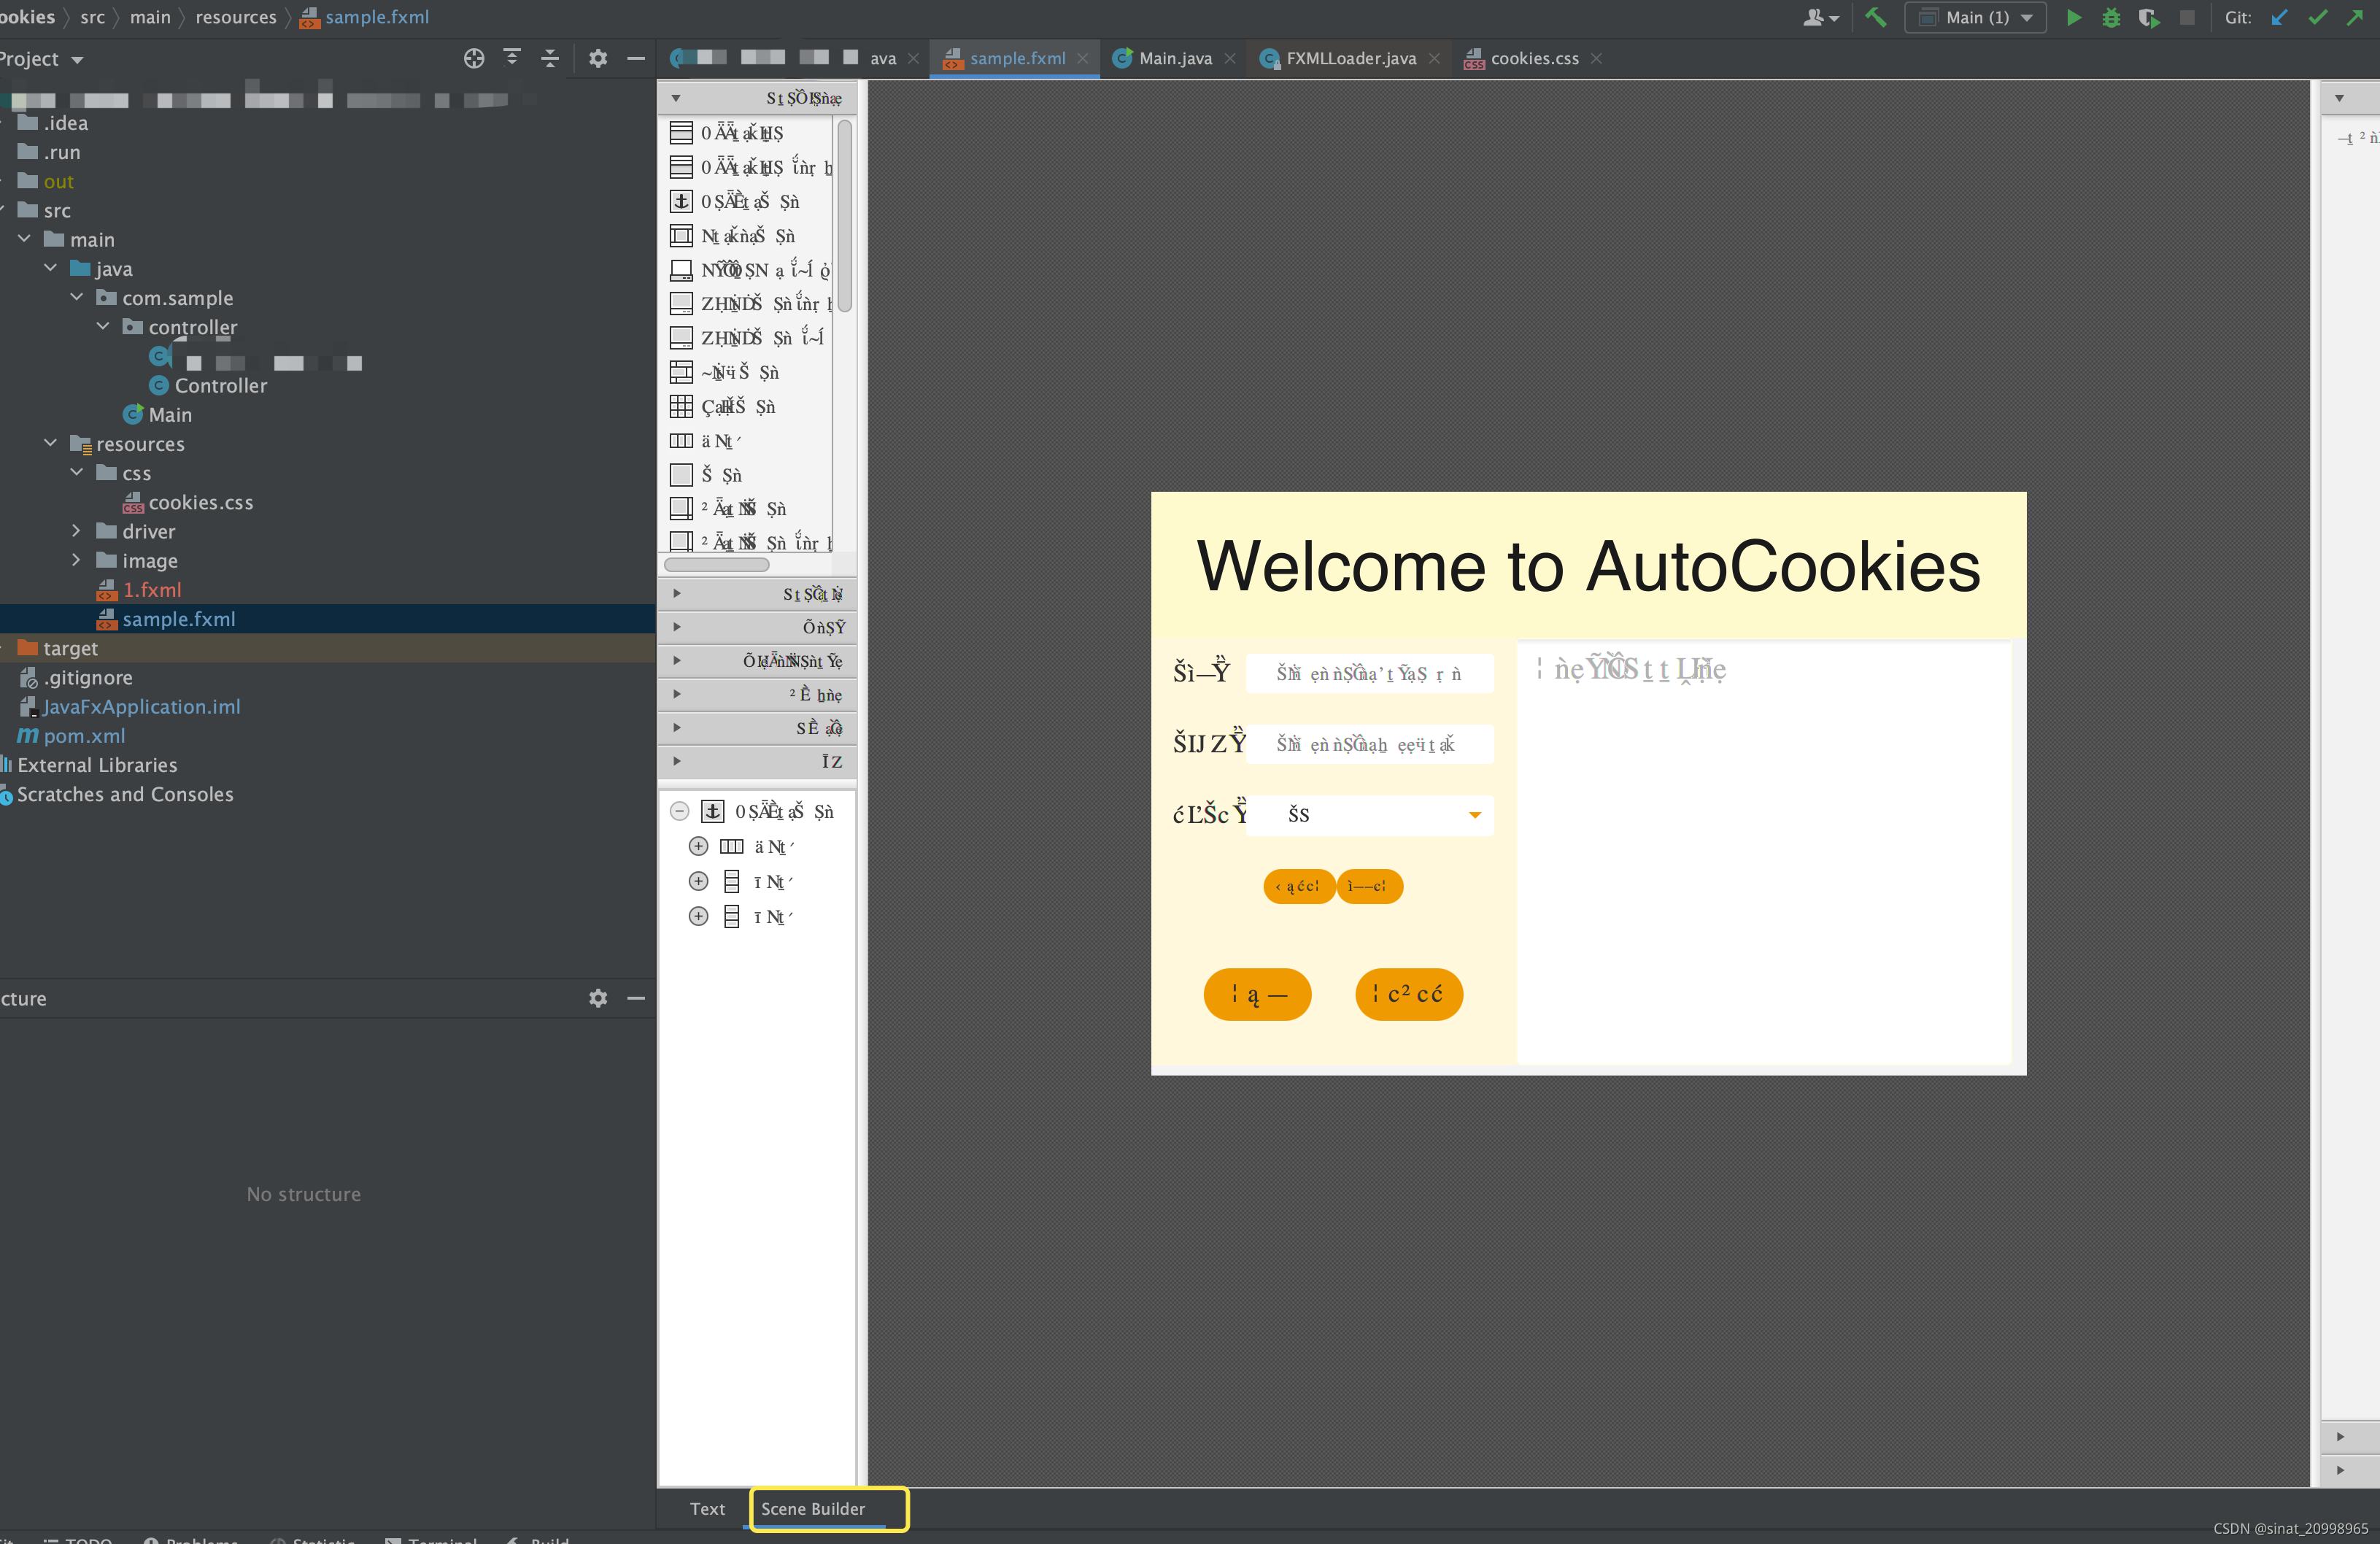Click the collapse all icon in Project panel
The width and height of the screenshot is (2380, 1544).
pyautogui.click(x=549, y=59)
